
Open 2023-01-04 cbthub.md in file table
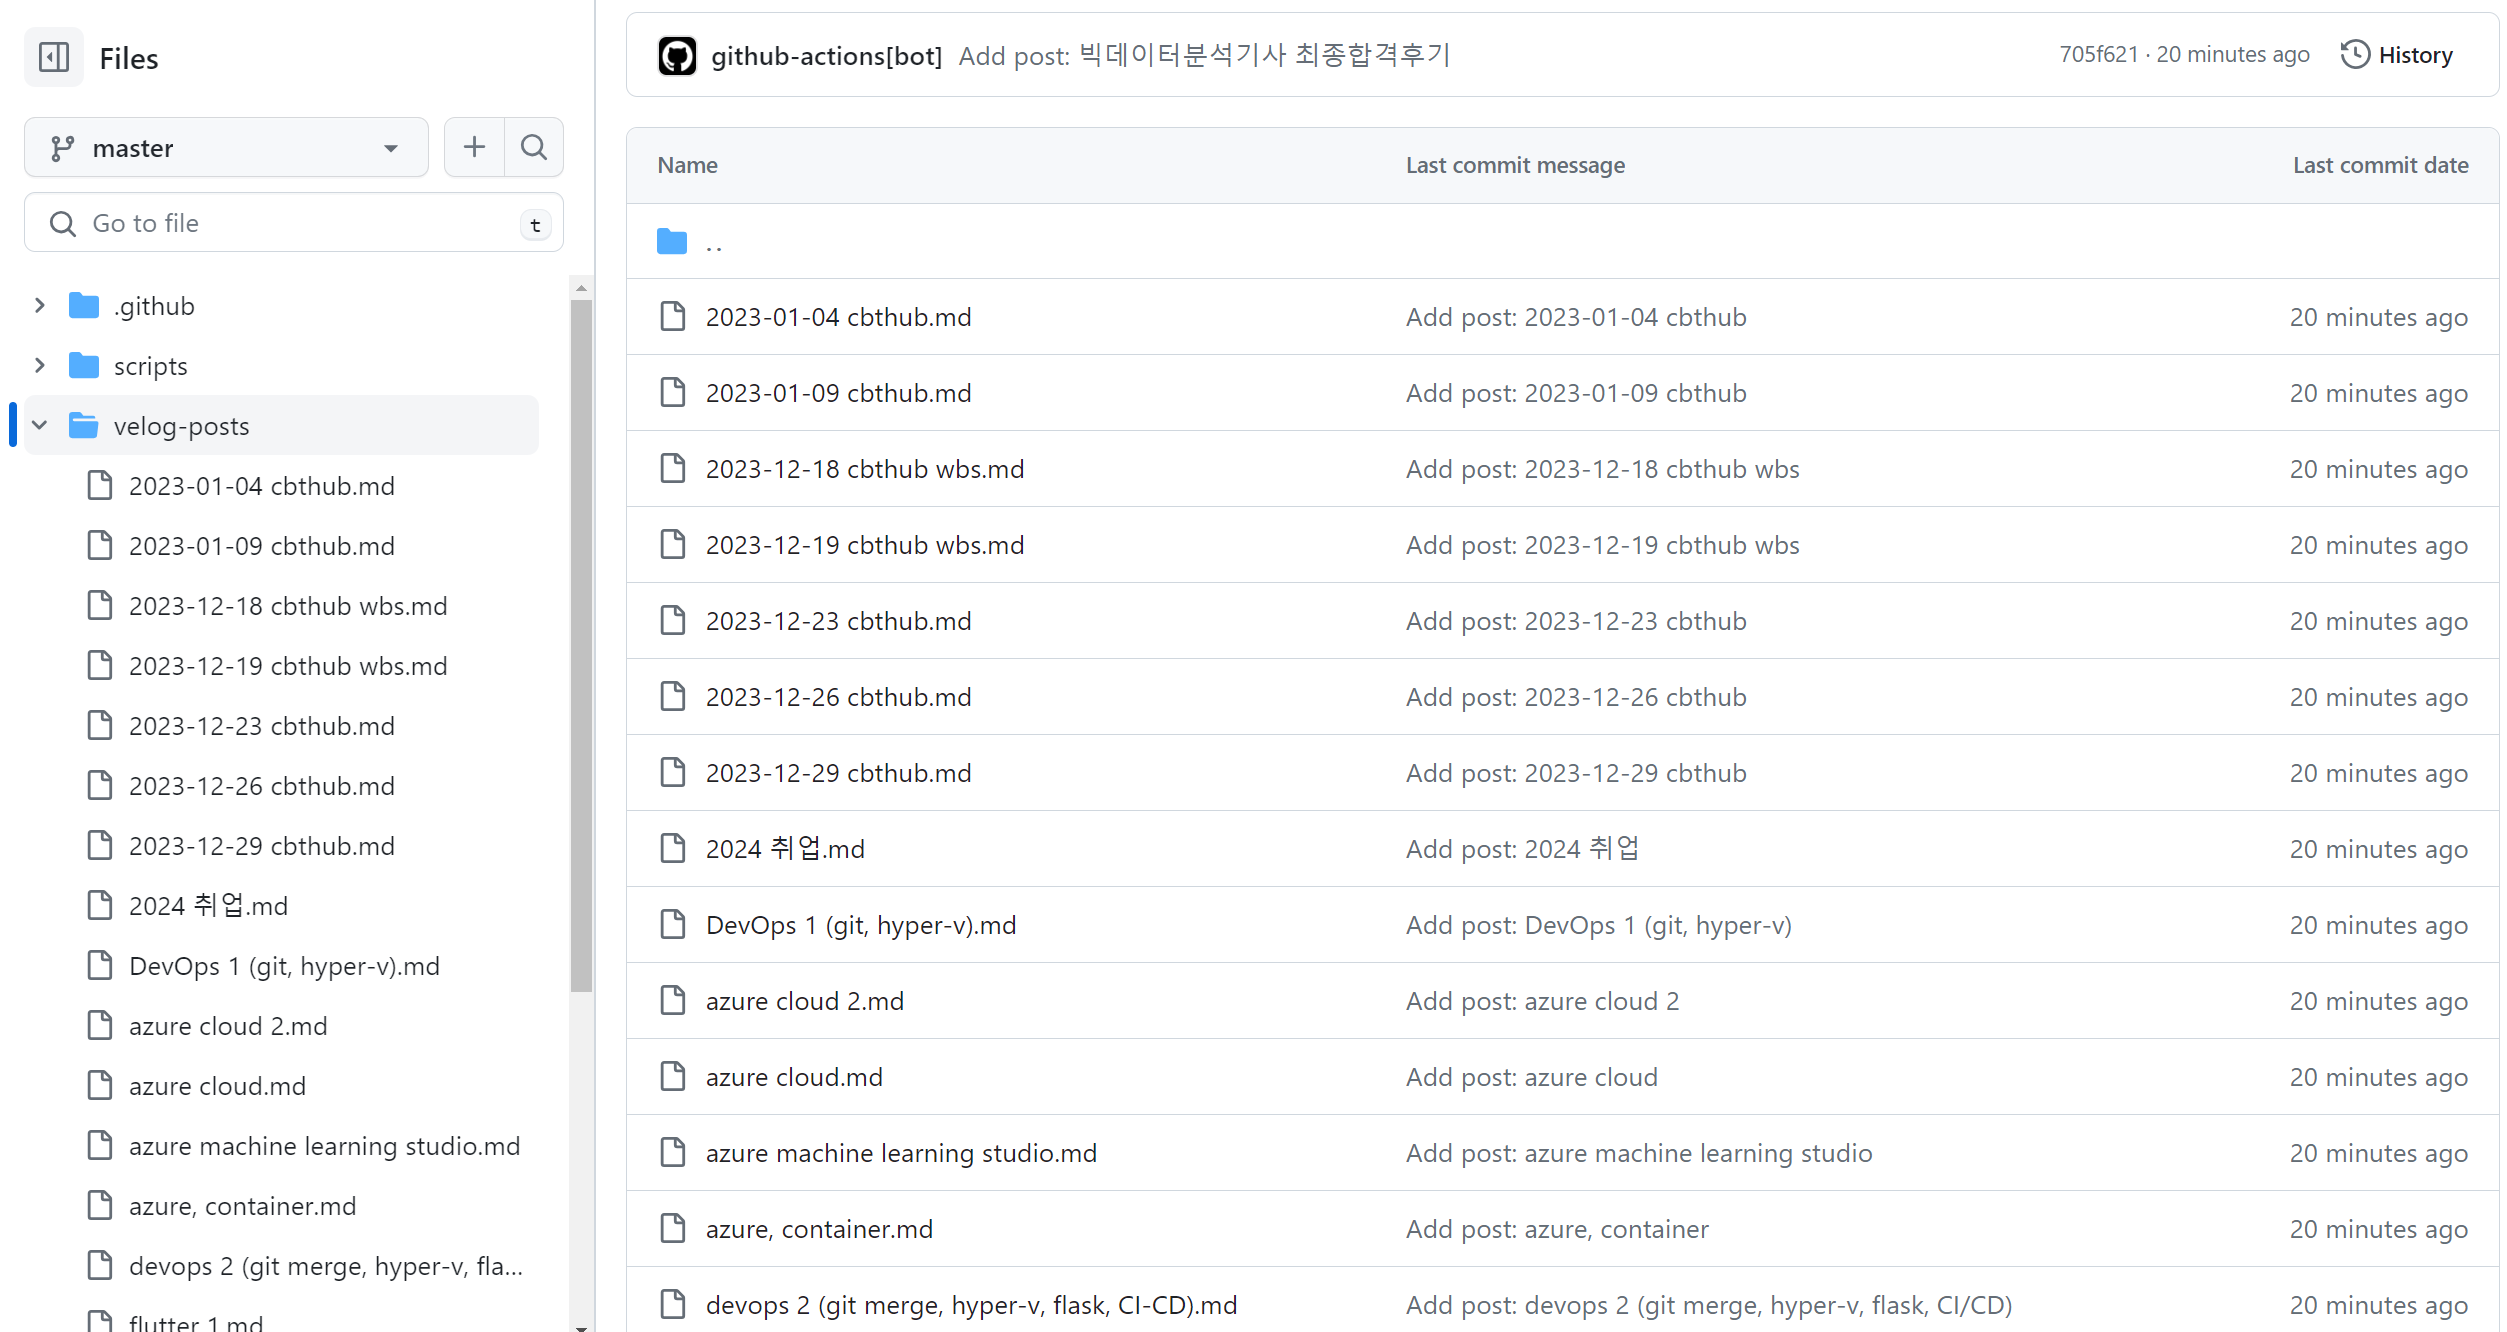[838, 317]
